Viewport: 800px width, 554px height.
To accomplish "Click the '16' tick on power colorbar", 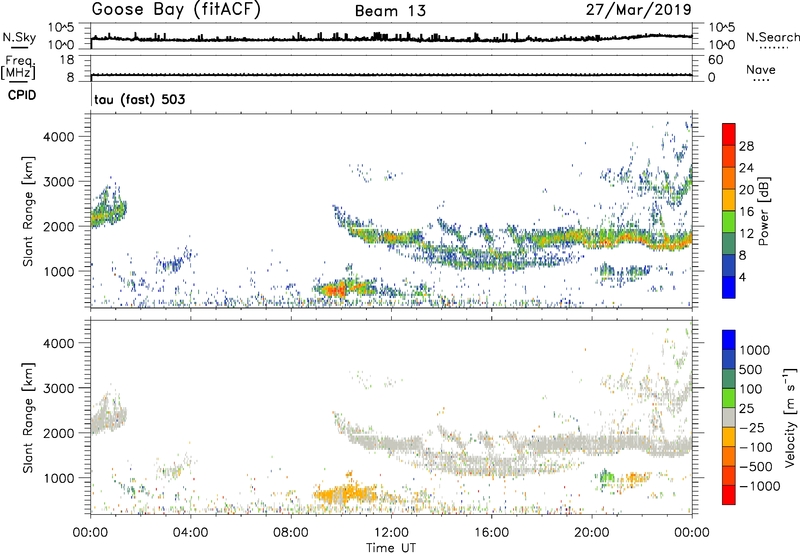I will [x=746, y=212].
